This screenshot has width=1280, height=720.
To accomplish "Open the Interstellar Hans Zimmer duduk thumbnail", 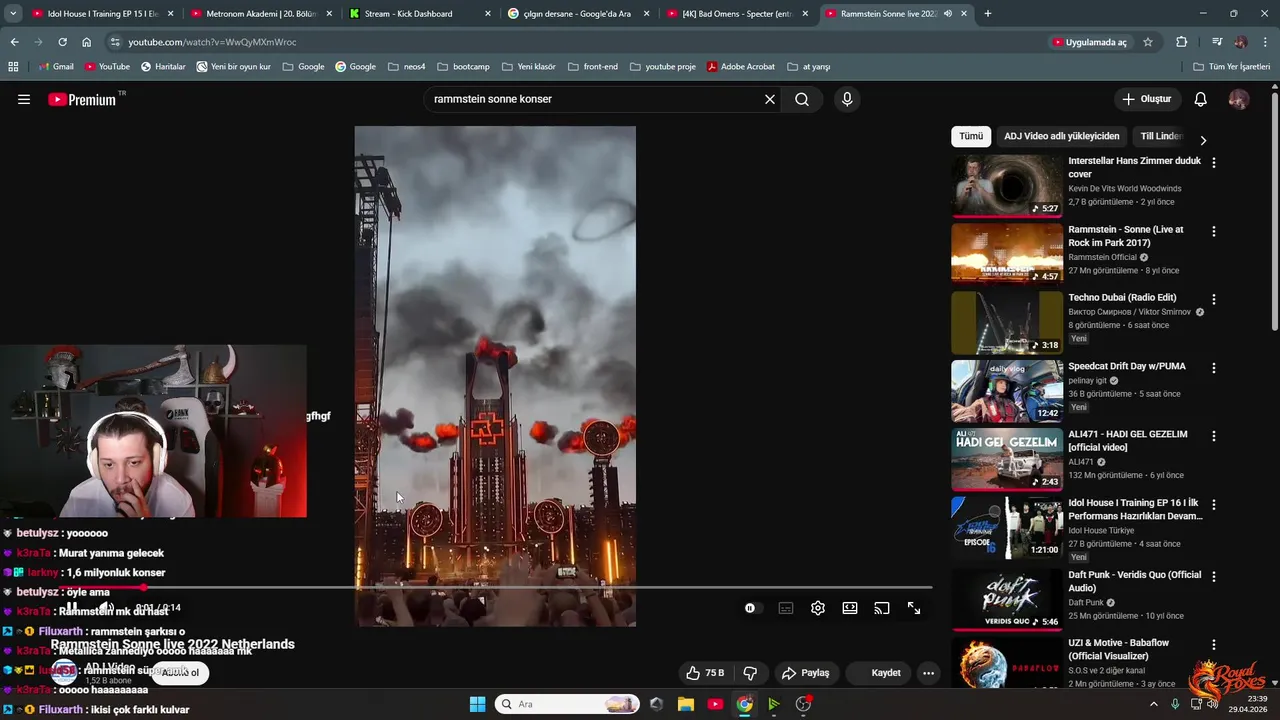I will pos(1007,185).
